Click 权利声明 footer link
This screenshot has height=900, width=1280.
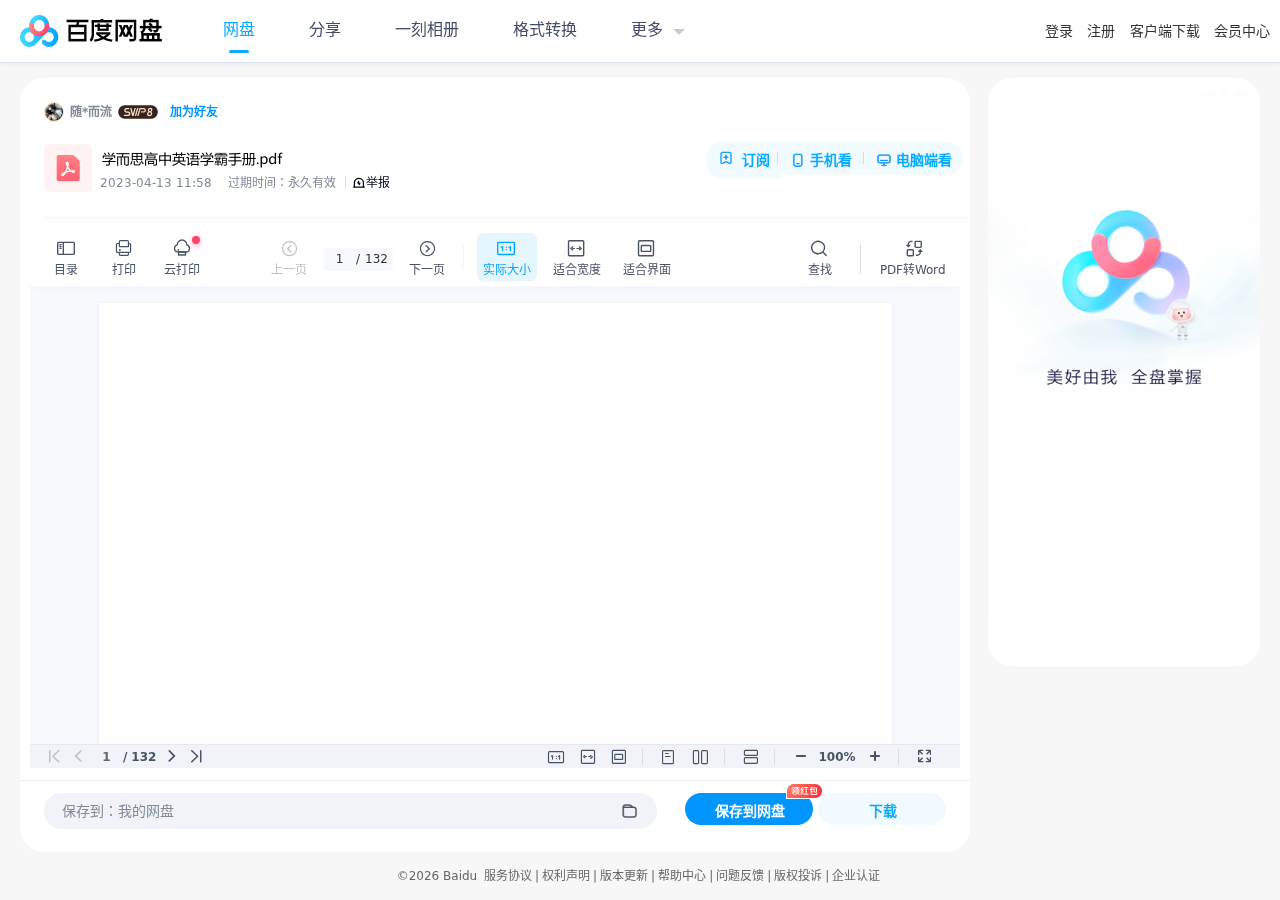tap(566, 876)
